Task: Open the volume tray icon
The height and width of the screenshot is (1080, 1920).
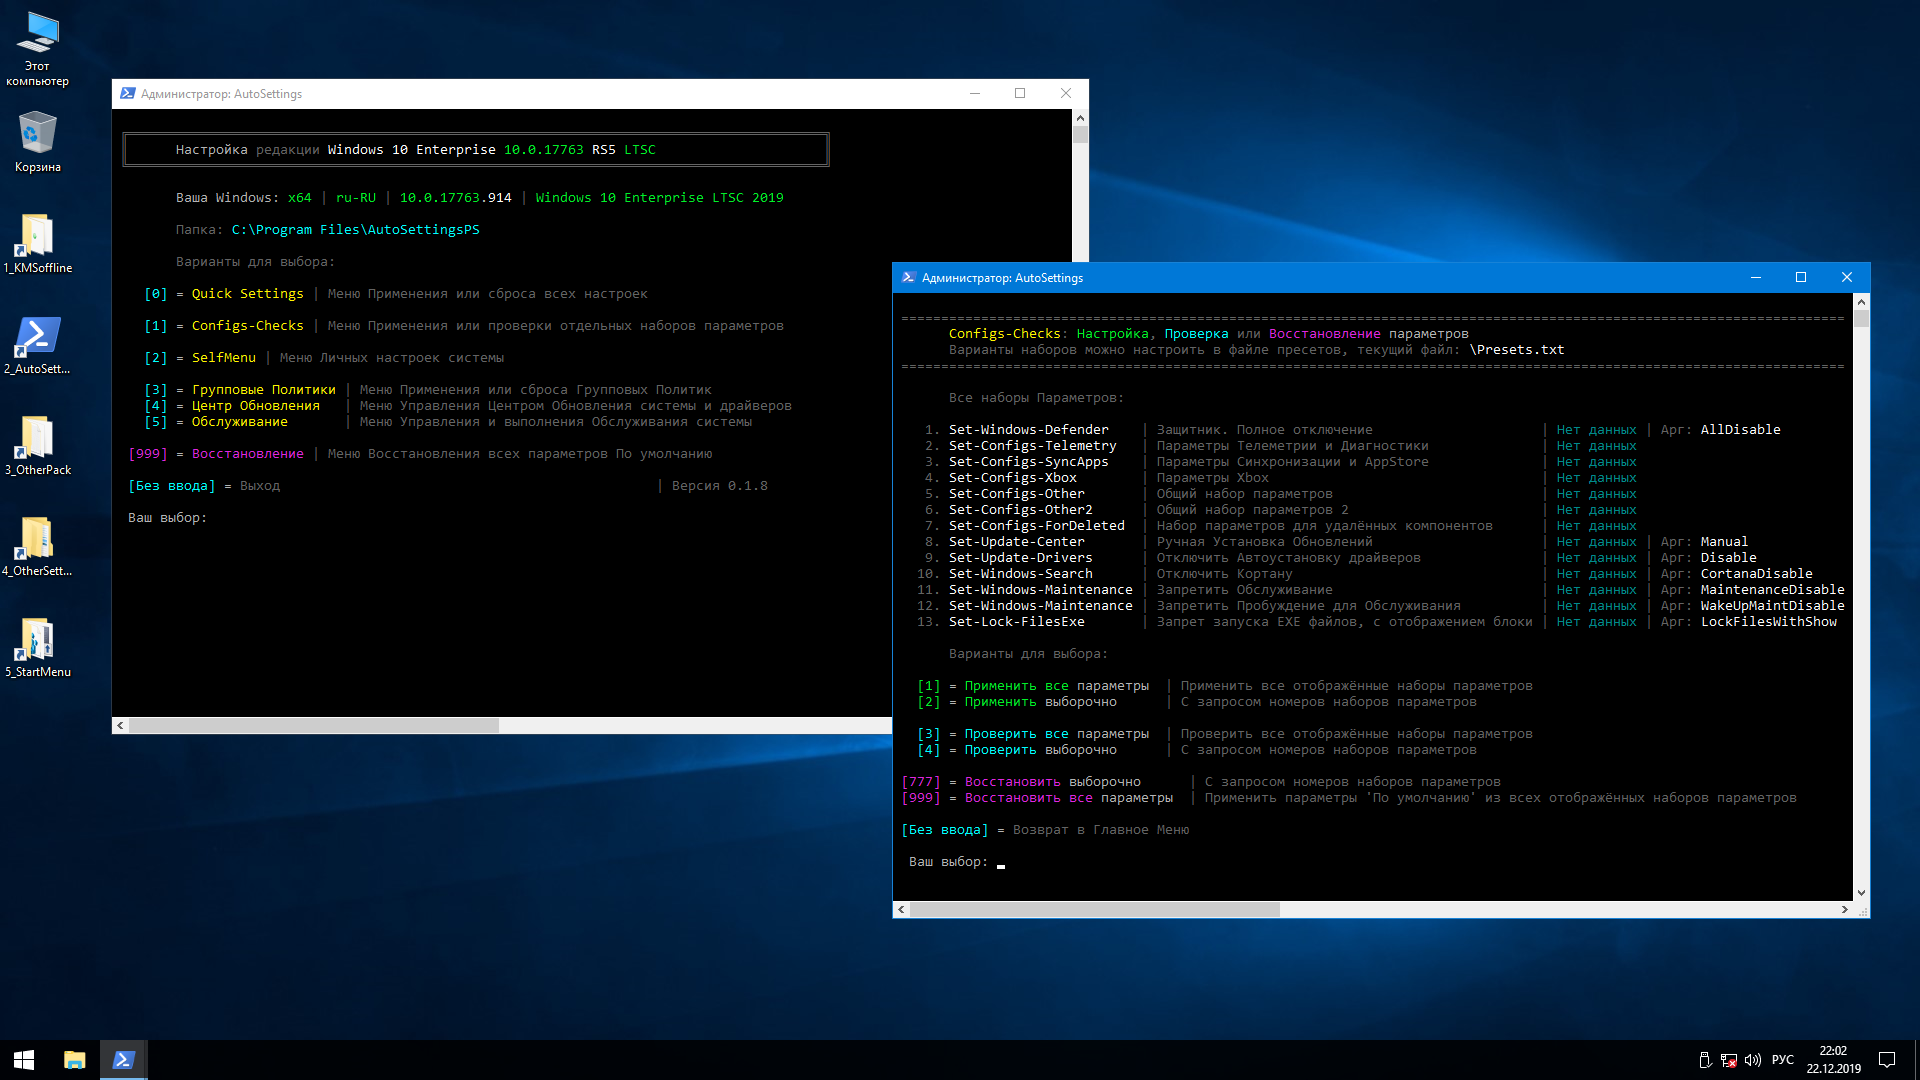Action: (1753, 1060)
